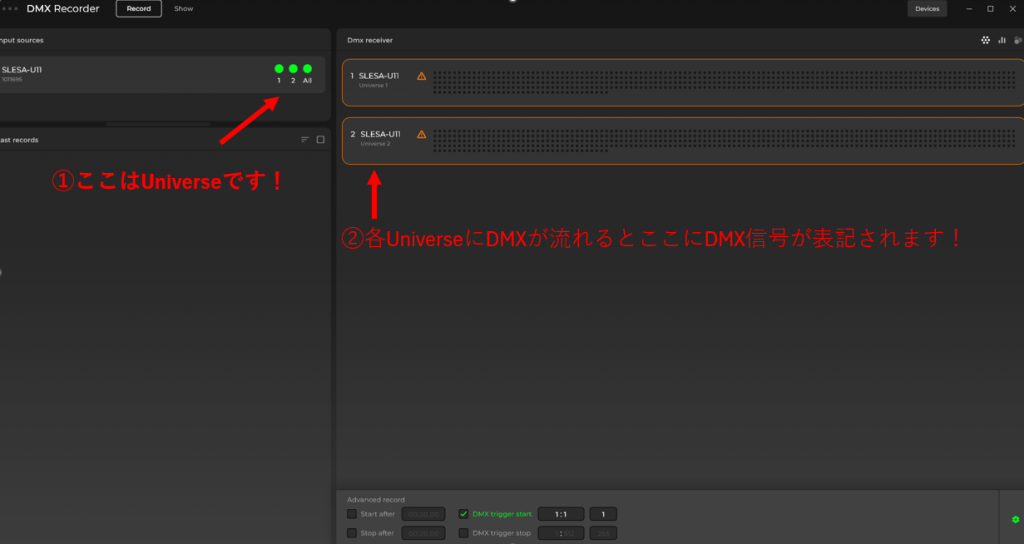Switch Dmx receiver to bar chart view
Image resolution: width=1024 pixels, height=544 pixels.
click(1002, 40)
